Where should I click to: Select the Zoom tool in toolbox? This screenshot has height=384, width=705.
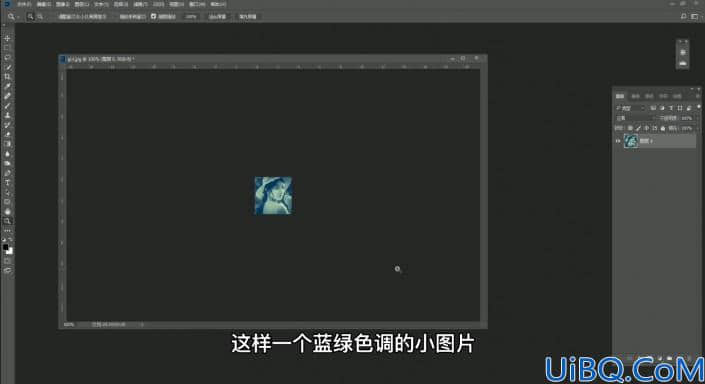pyautogui.click(x=7, y=221)
